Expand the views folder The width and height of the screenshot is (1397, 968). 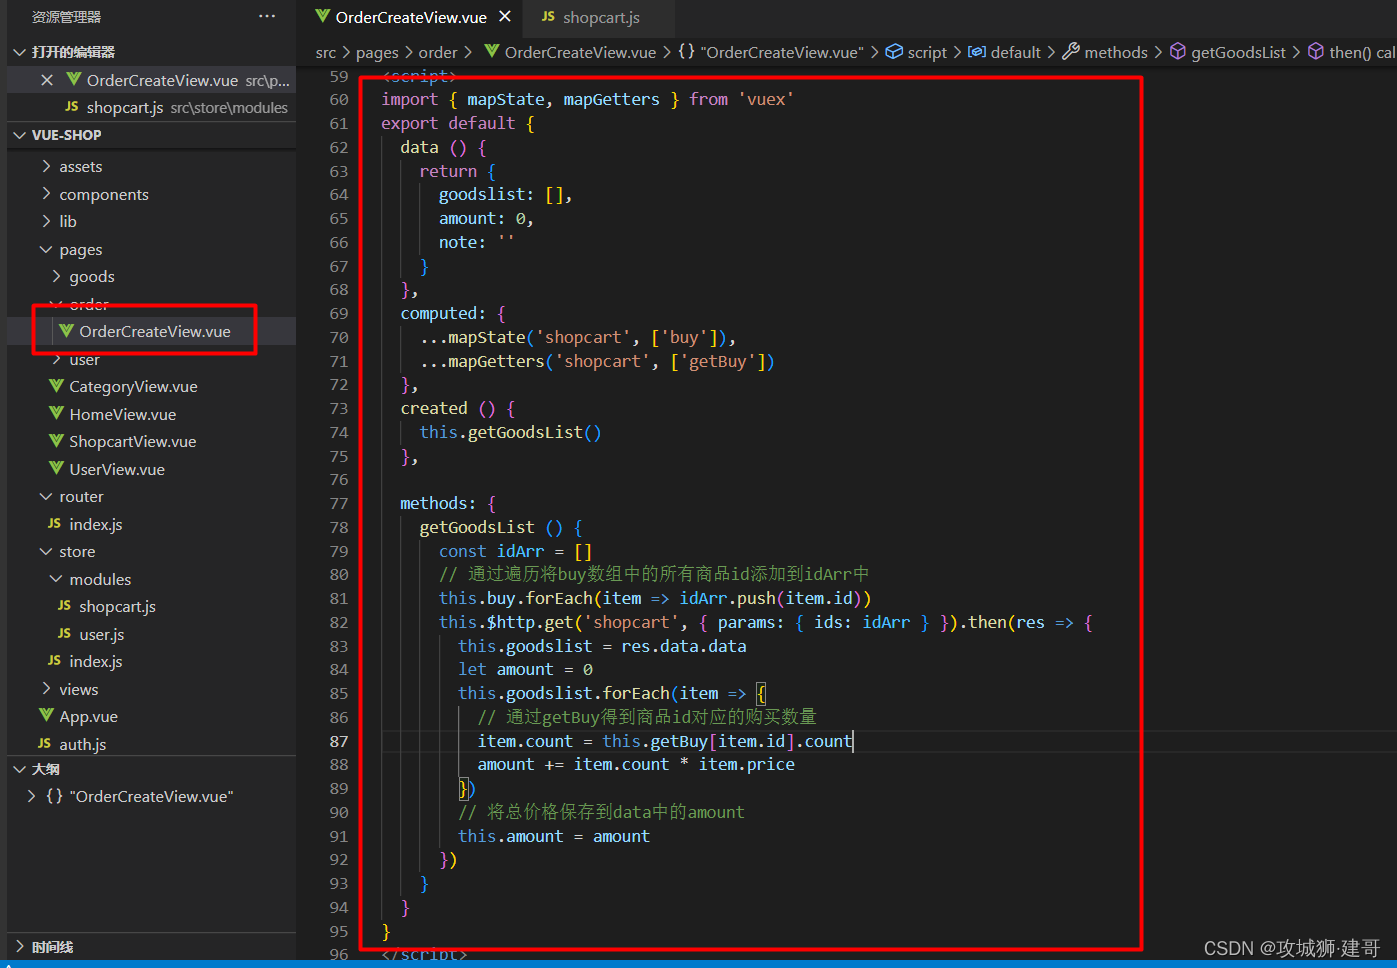pos(46,689)
